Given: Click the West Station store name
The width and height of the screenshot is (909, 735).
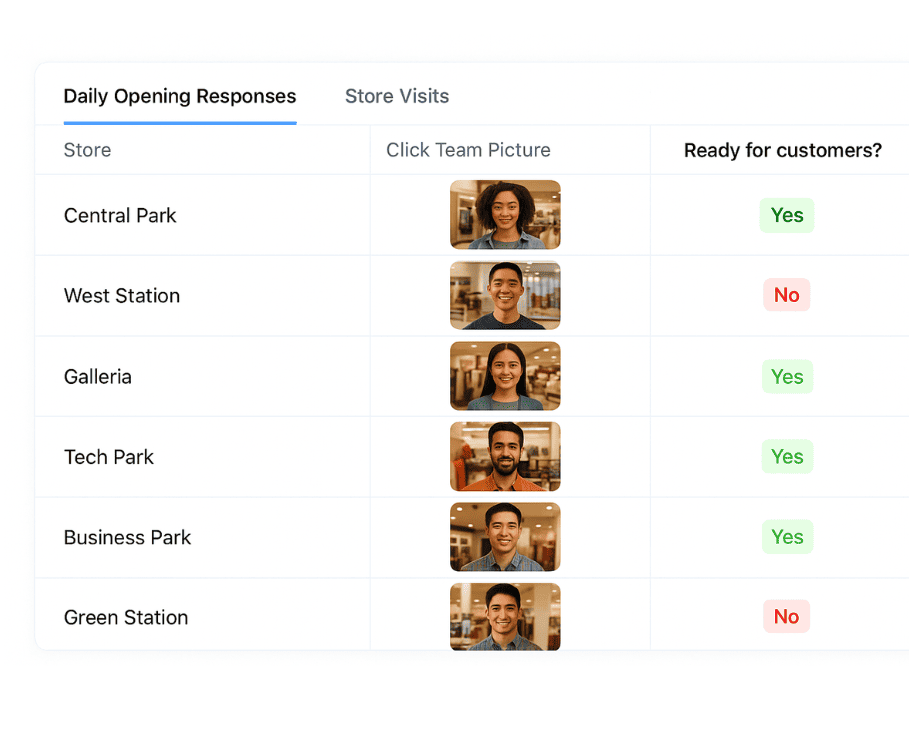Looking at the screenshot, I should (121, 295).
